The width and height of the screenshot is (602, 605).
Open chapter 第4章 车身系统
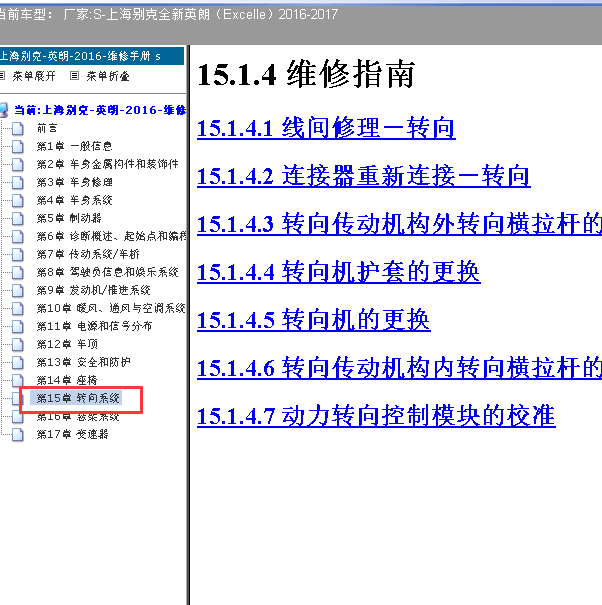tap(74, 200)
